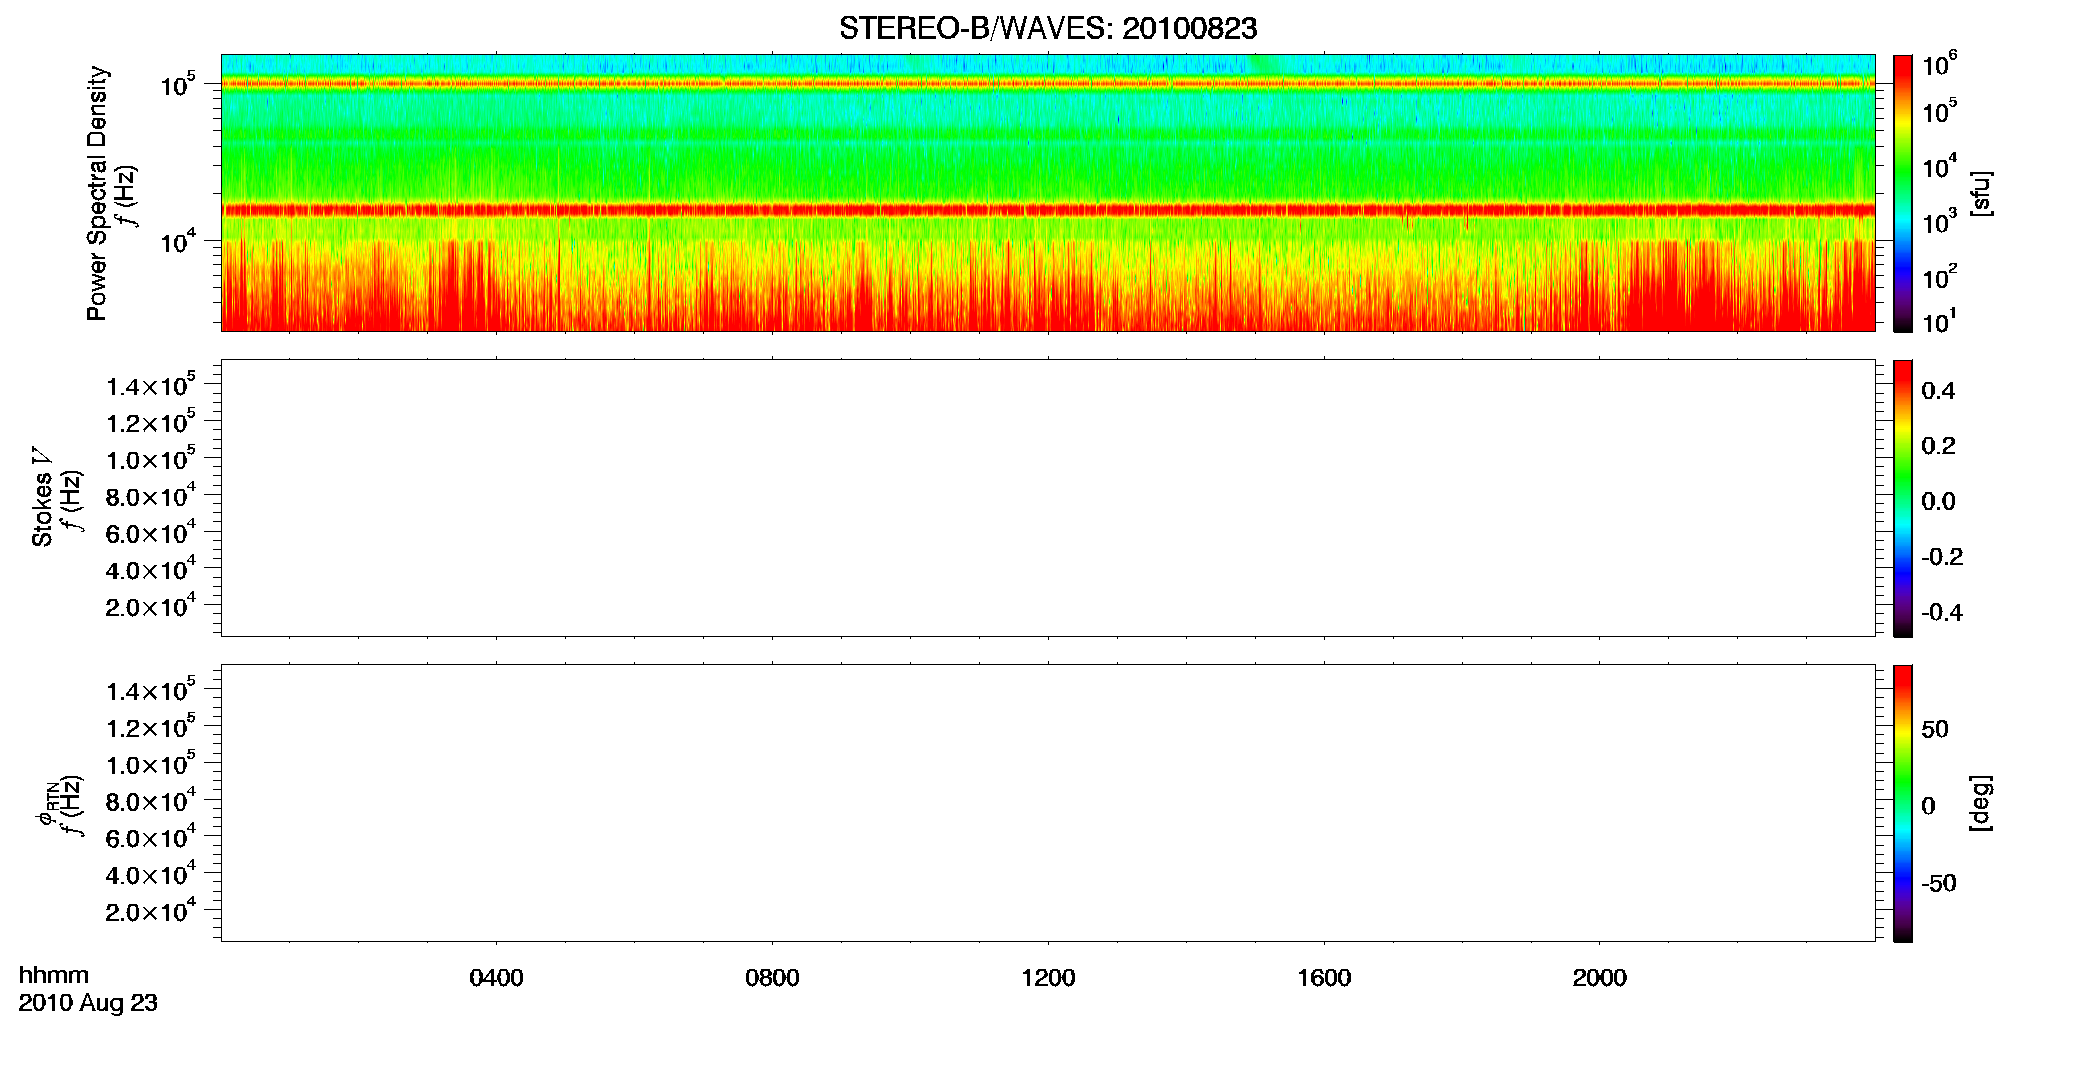Image resolution: width=2096 pixels, height=1080 pixels.
Task: Click the 1.4×10^5 tick of phi RTN panel
Action: pyautogui.click(x=151, y=689)
